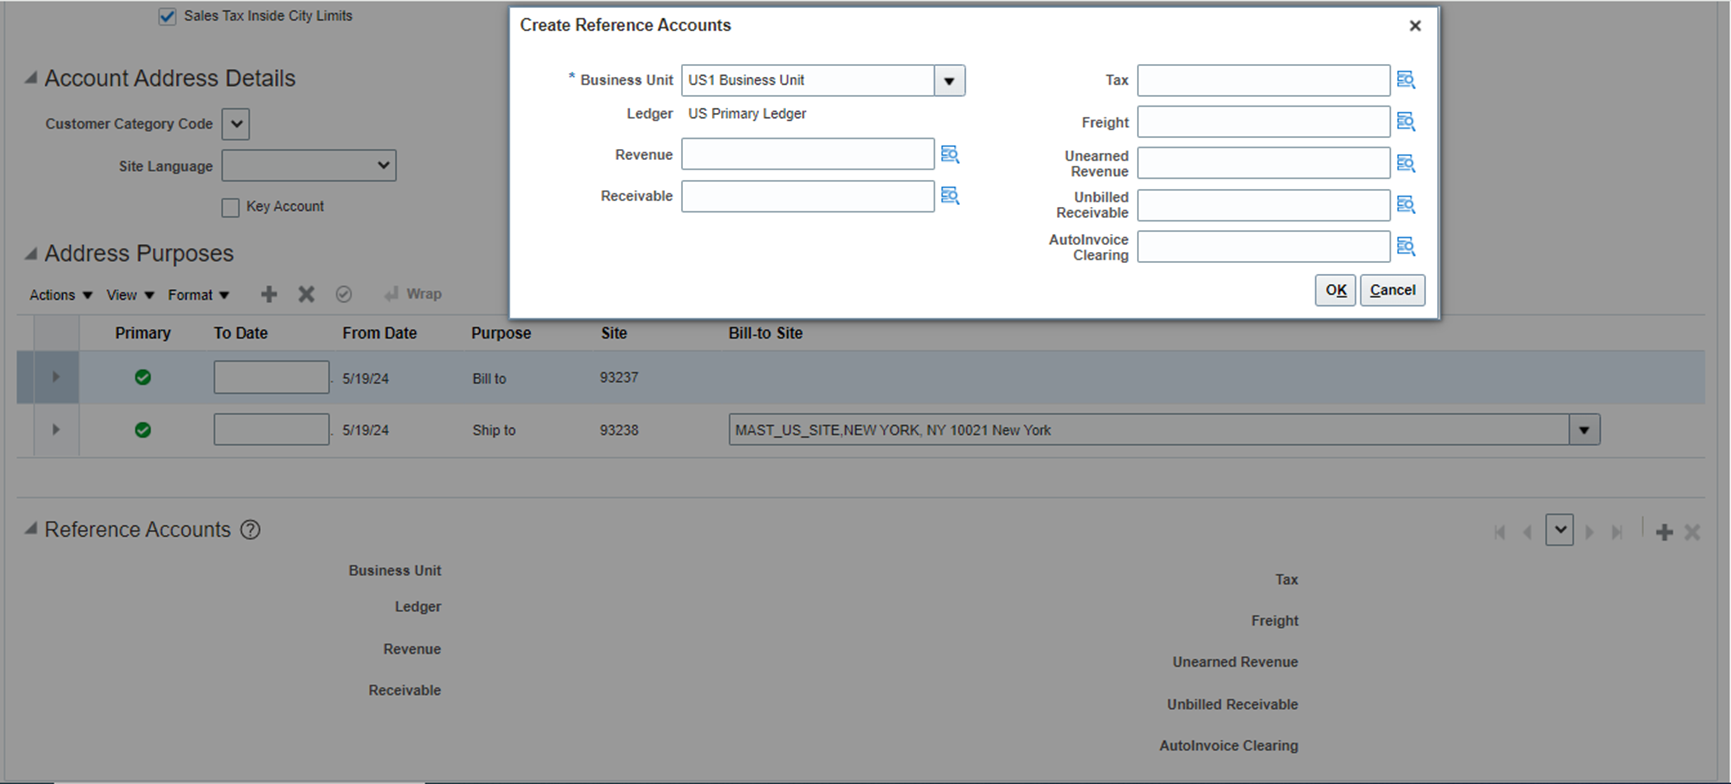Image resolution: width=1731 pixels, height=784 pixels.
Task: Expand the Business Unit dropdown
Action: click(x=949, y=80)
